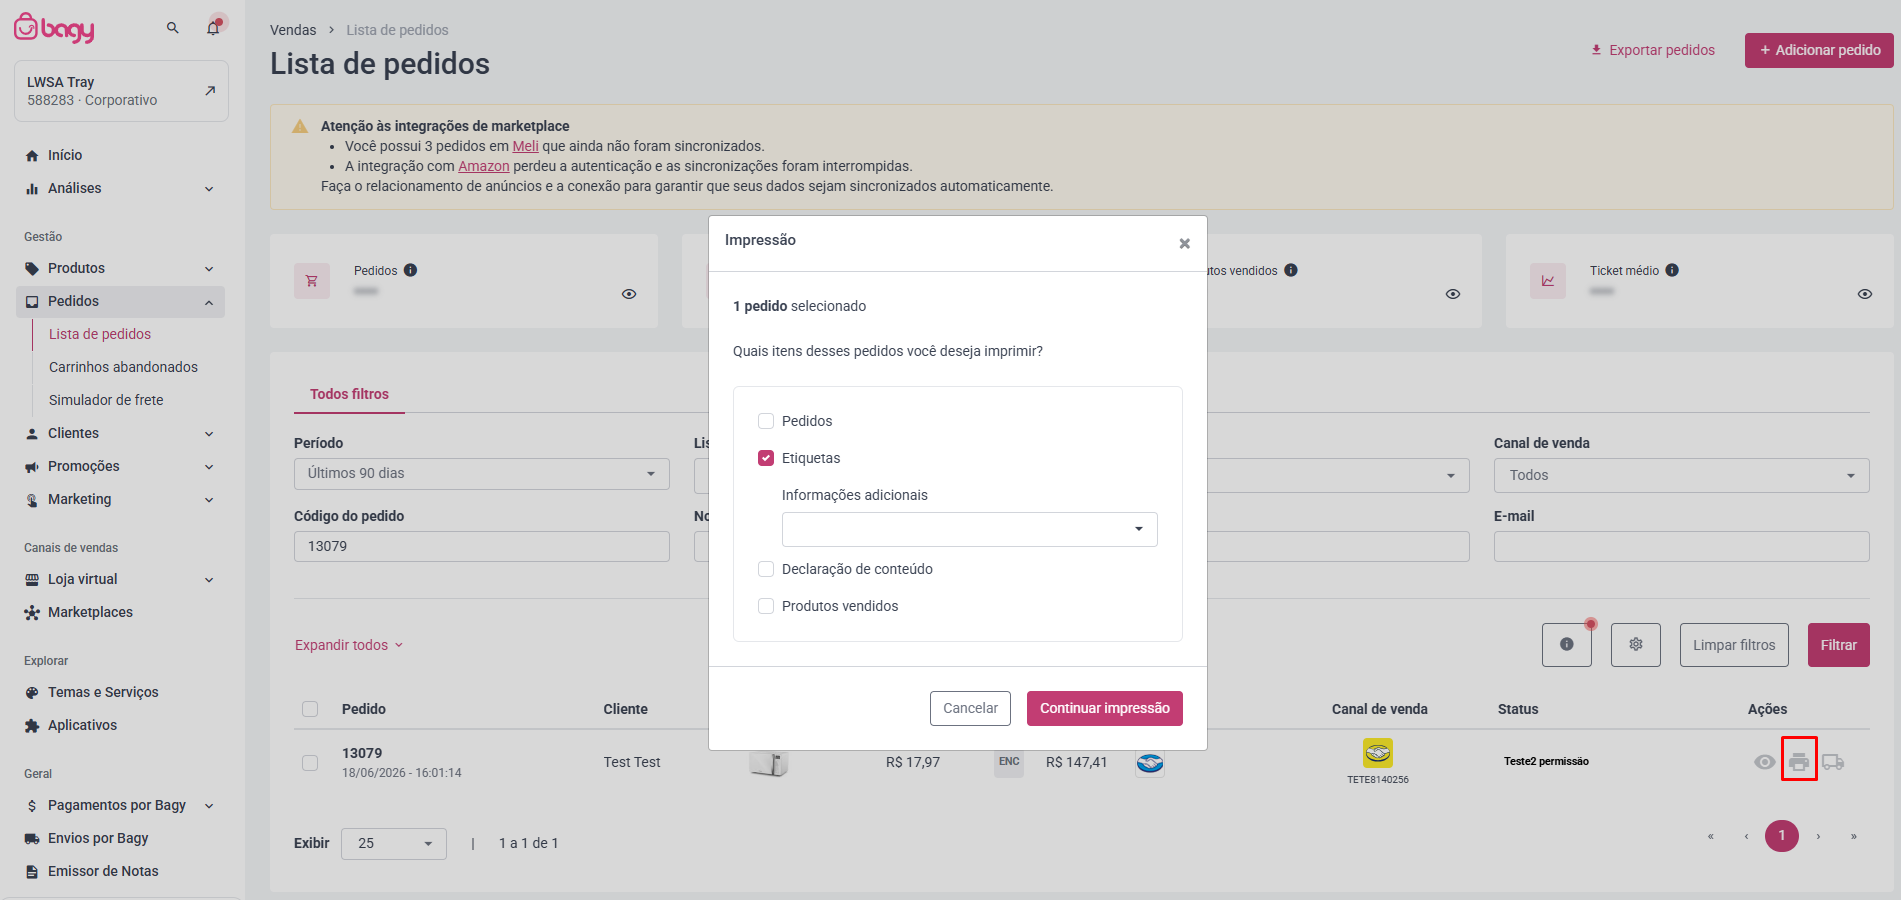Open the filter settings gear button
1901x900 pixels.
coord(1636,645)
